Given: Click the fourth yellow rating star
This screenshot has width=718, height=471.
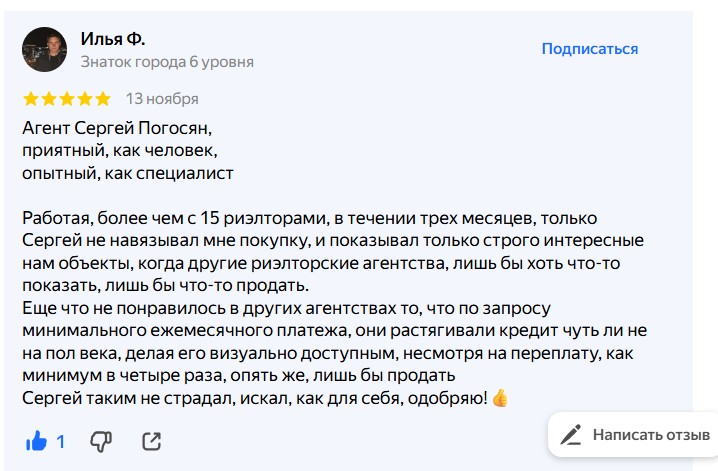Looking at the screenshot, I should tap(84, 99).
